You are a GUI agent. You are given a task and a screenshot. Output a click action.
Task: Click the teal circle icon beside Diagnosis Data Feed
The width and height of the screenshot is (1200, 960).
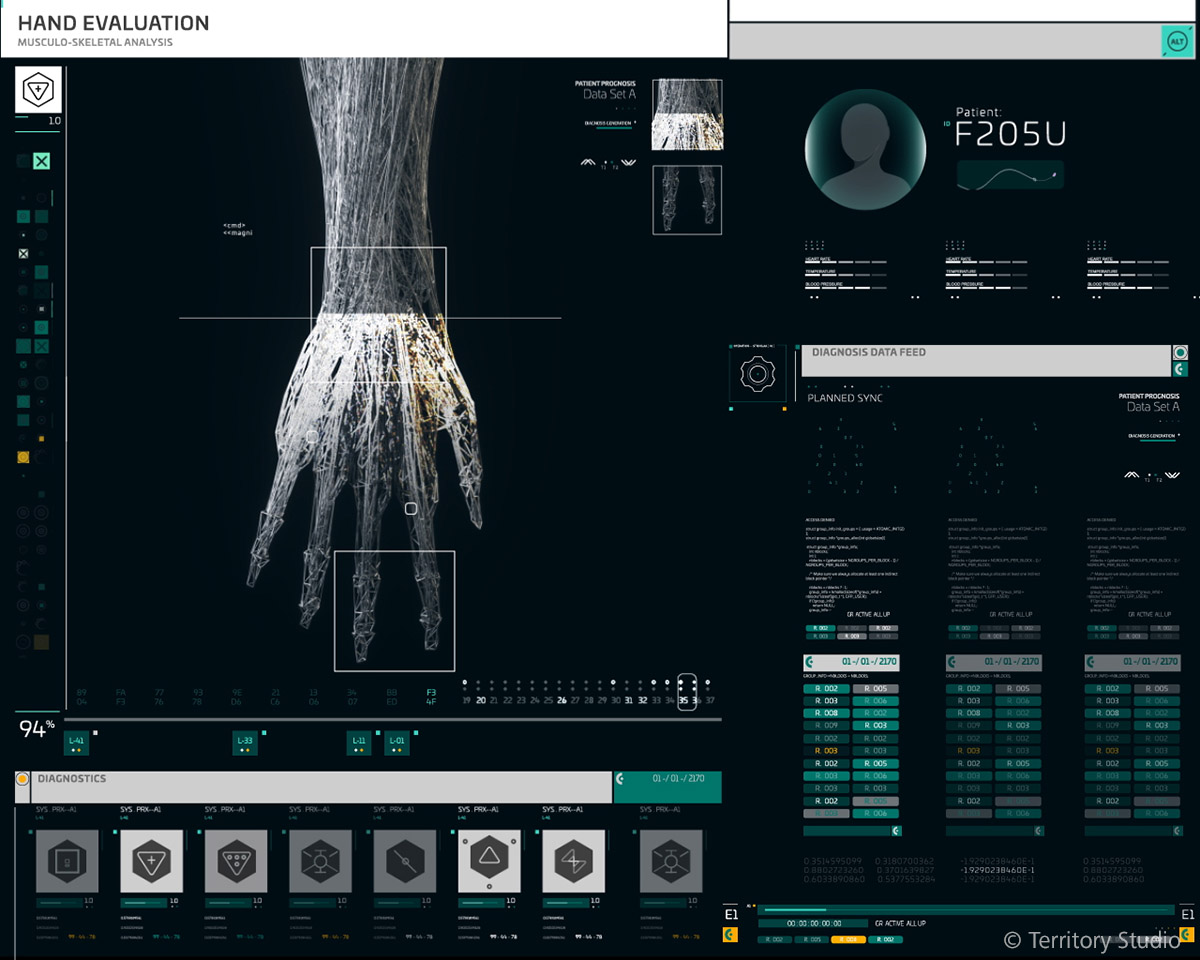pos(1181,353)
